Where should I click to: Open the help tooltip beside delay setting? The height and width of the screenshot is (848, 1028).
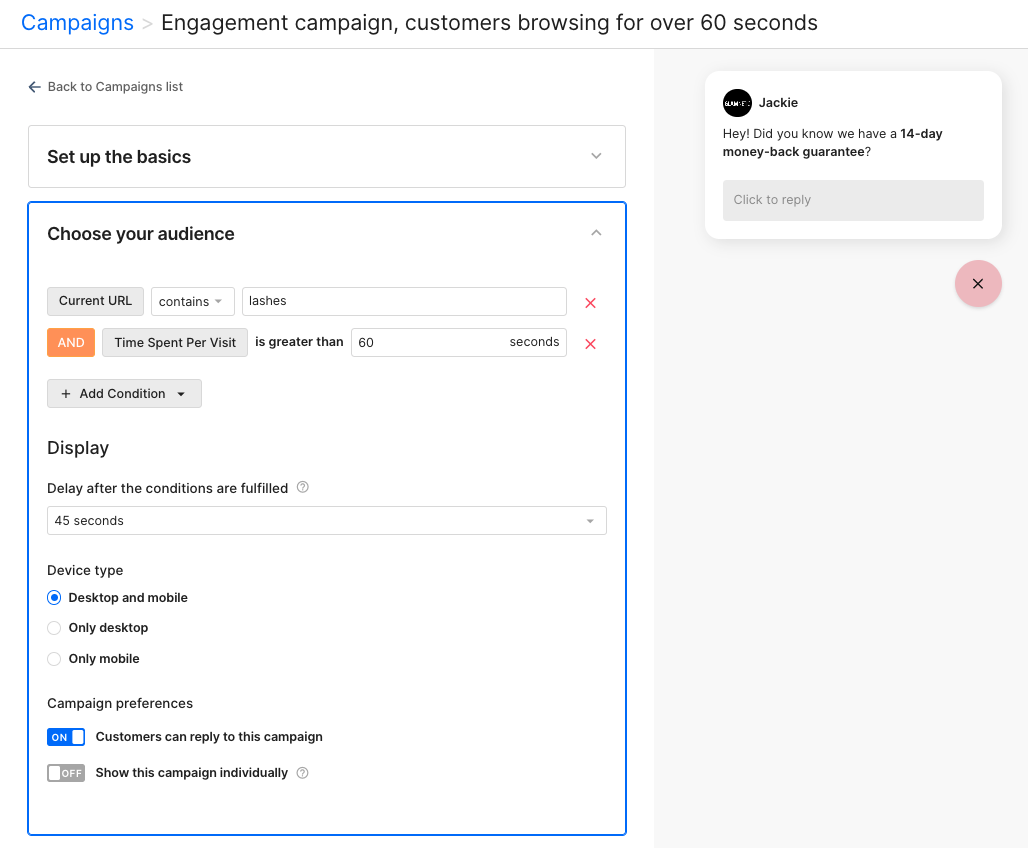(x=302, y=488)
